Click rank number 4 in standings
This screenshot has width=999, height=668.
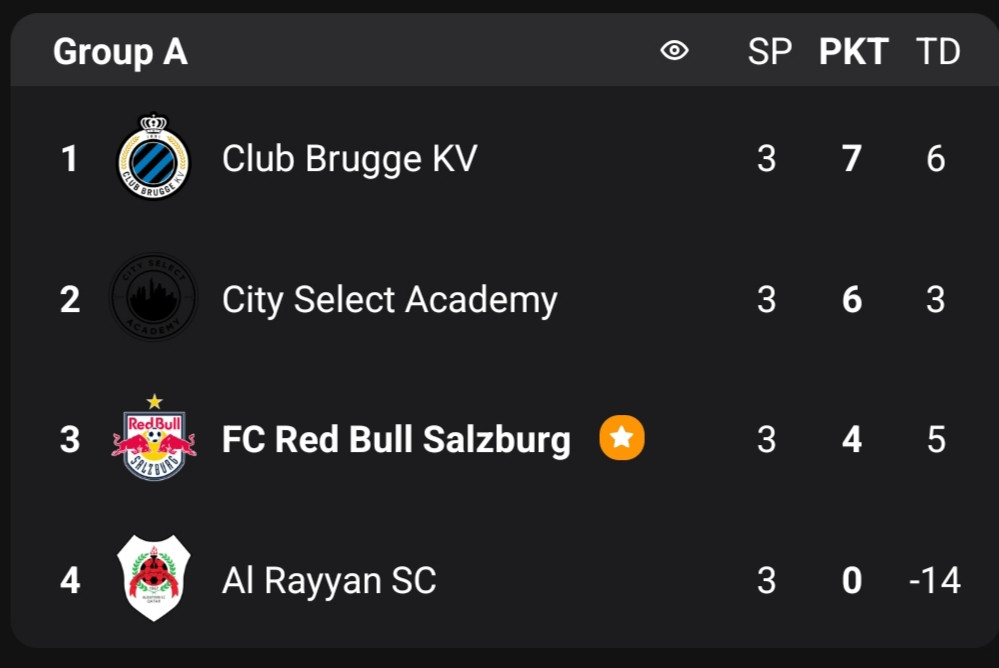click(x=69, y=580)
